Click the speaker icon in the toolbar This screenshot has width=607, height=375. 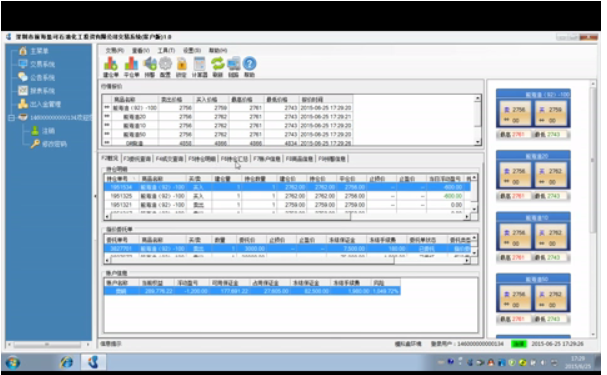(149, 67)
